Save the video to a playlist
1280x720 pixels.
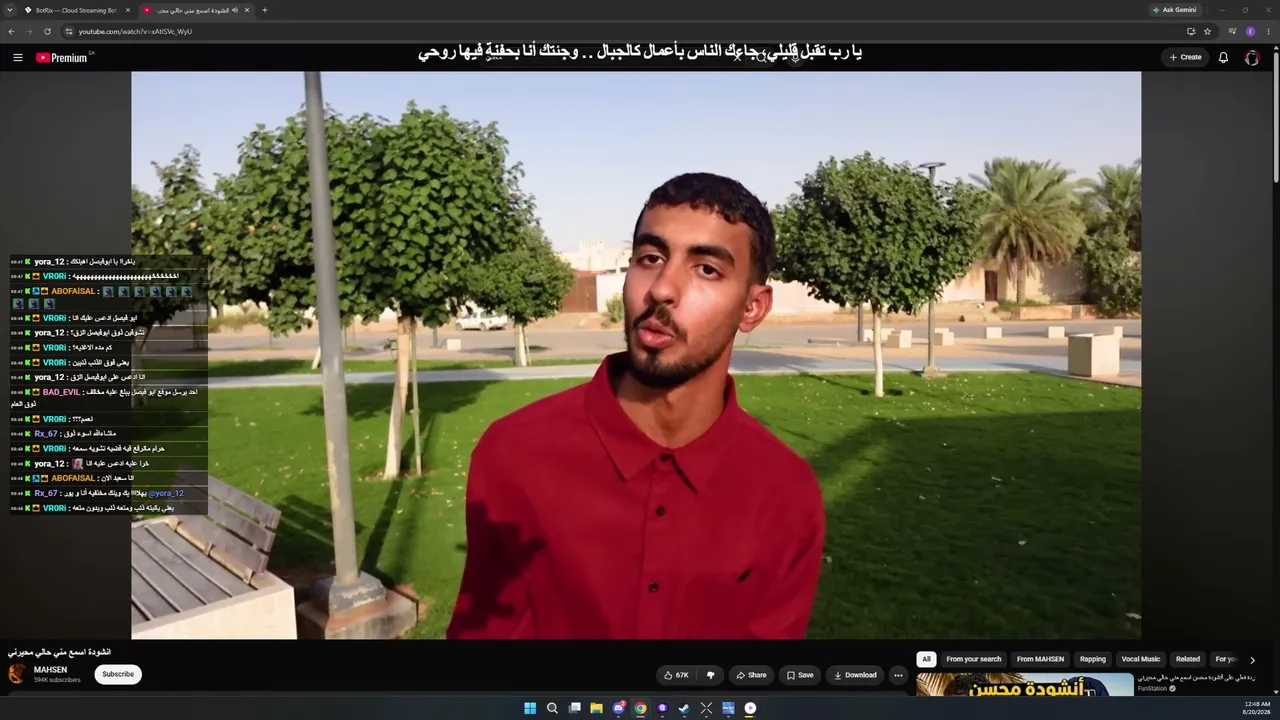[800, 675]
